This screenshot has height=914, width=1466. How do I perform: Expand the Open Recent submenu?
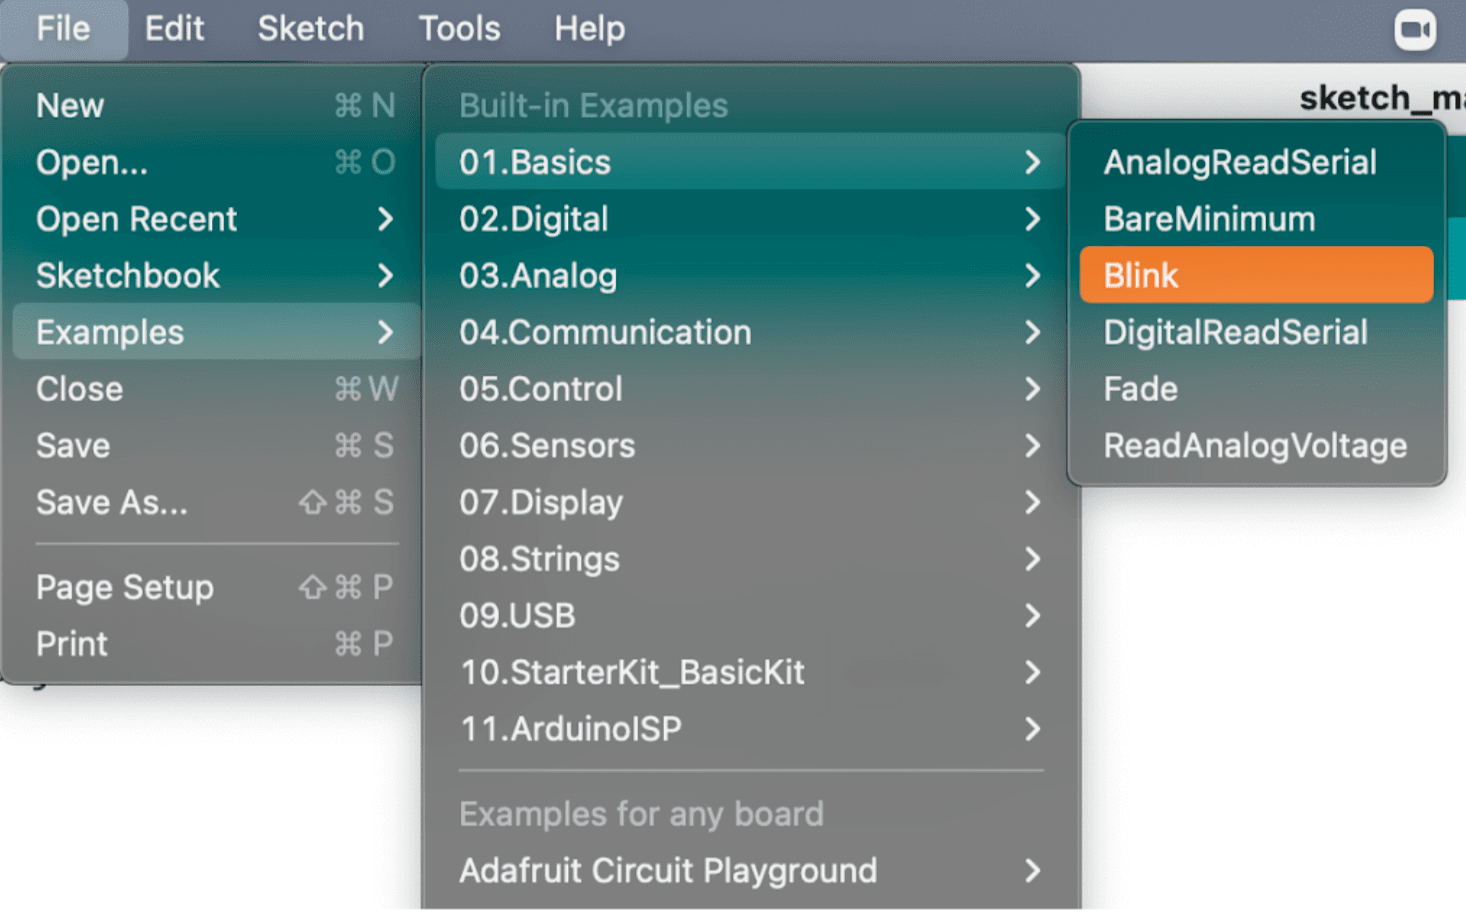[216, 219]
